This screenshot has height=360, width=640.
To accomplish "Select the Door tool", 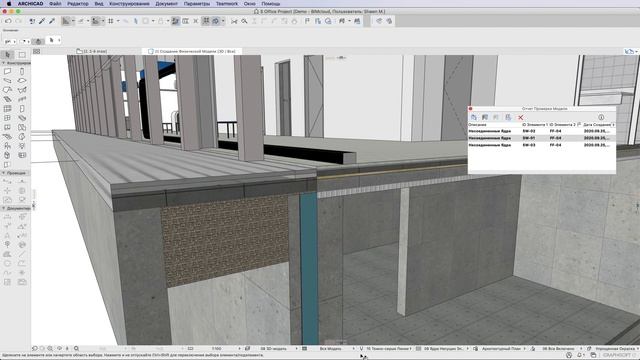I will pos(22,109).
